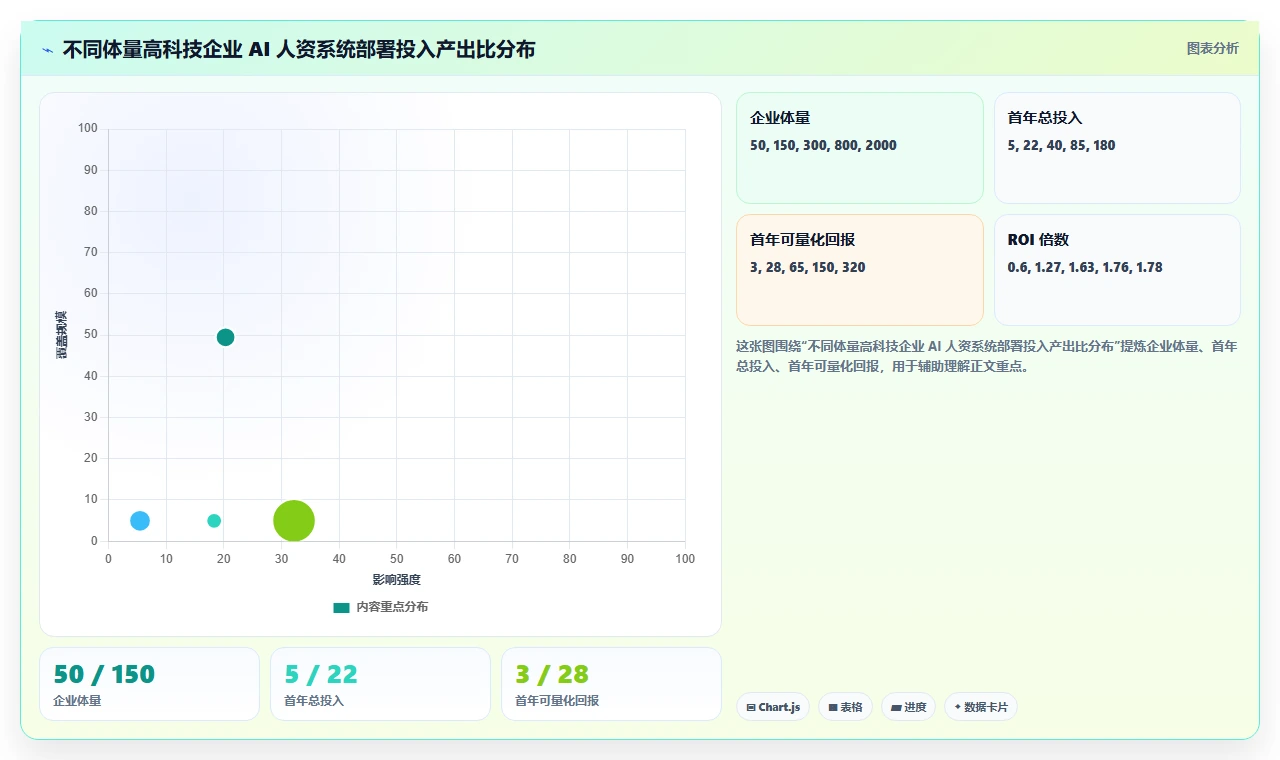Click values 50, 150, 300, 800, 2000
The image size is (1280, 760).
click(x=823, y=145)
